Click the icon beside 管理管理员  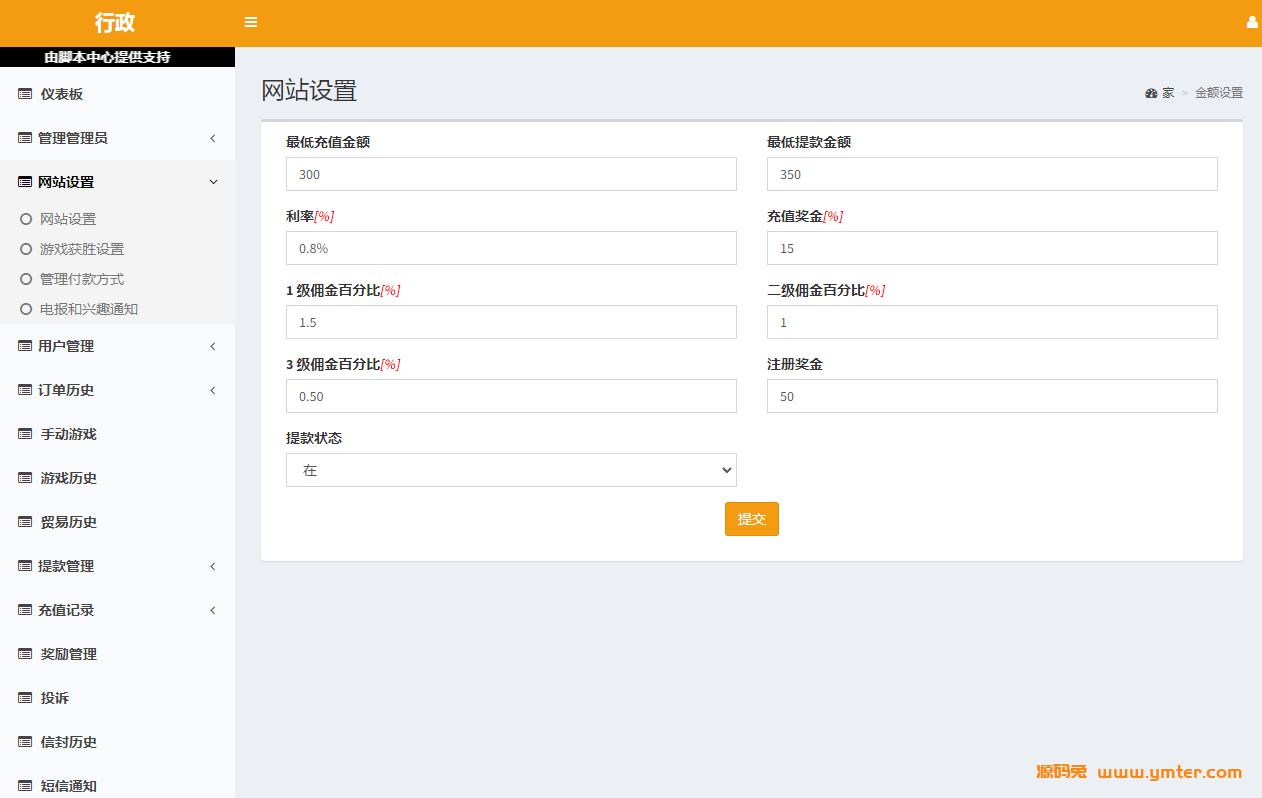coord(25,138)
